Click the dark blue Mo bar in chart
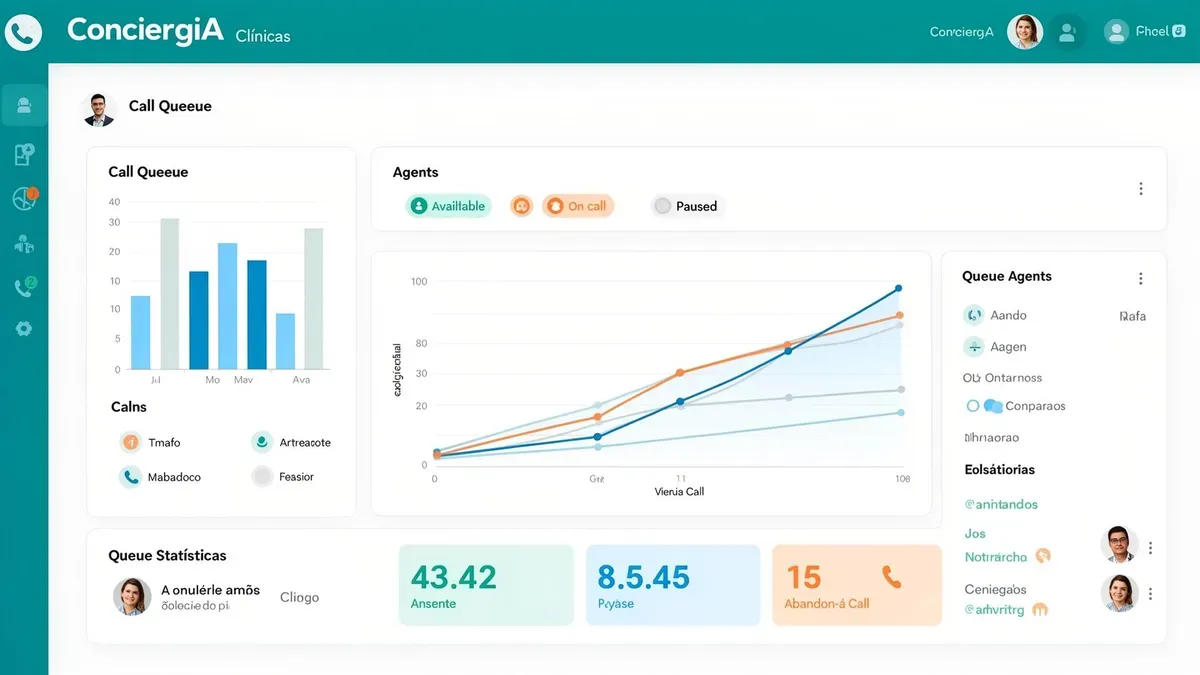This screenshot has height=675, width=1200. click(199, 320)
